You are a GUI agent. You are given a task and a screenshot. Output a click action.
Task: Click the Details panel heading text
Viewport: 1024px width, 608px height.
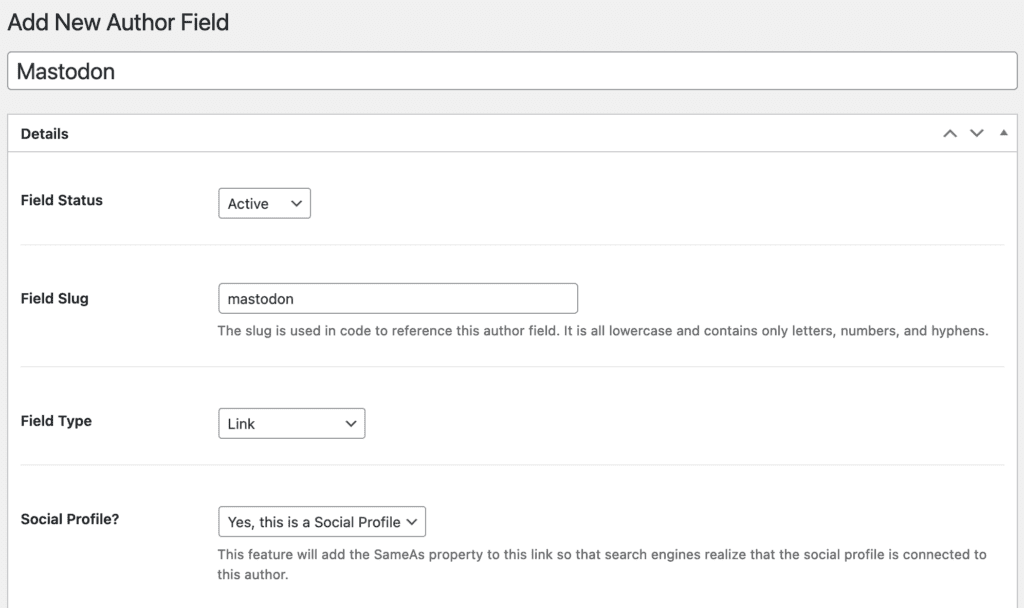click(x=45, y=133)
